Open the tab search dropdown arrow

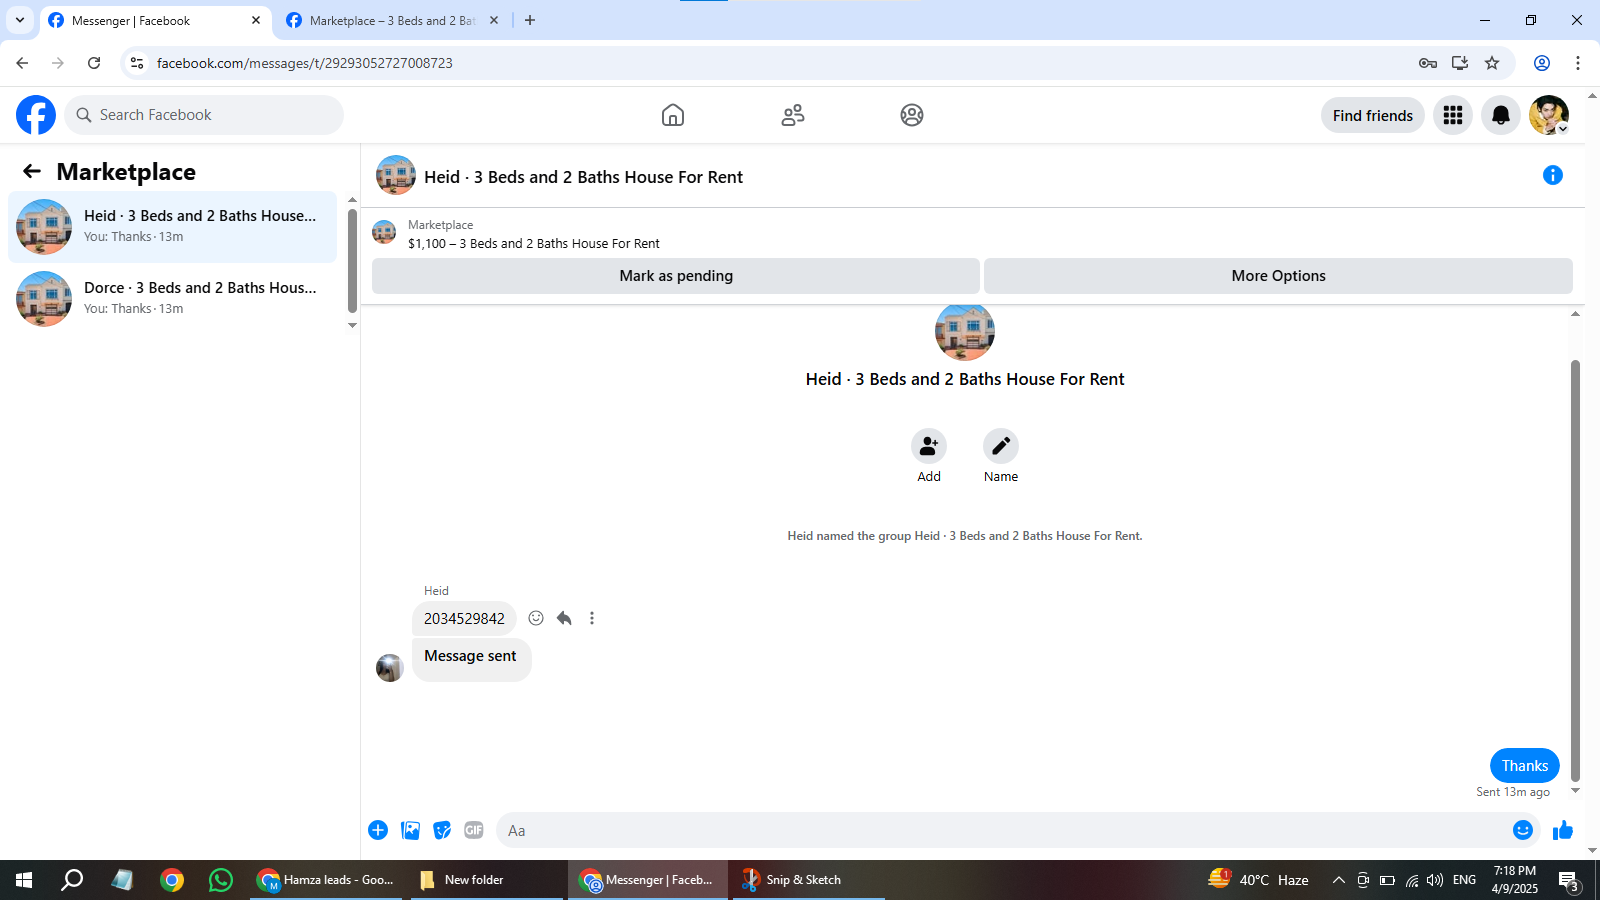pos(20,20)
